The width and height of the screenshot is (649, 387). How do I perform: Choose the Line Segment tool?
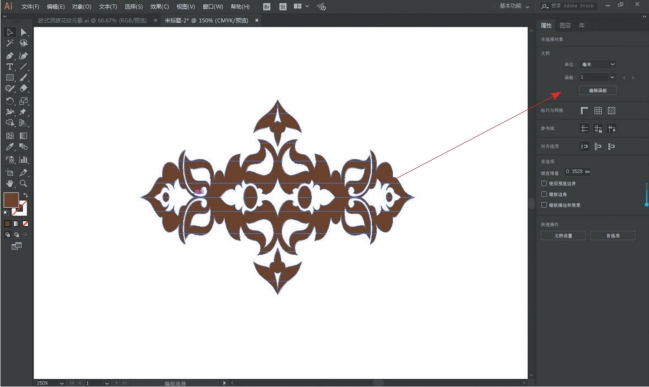point(24,66)
